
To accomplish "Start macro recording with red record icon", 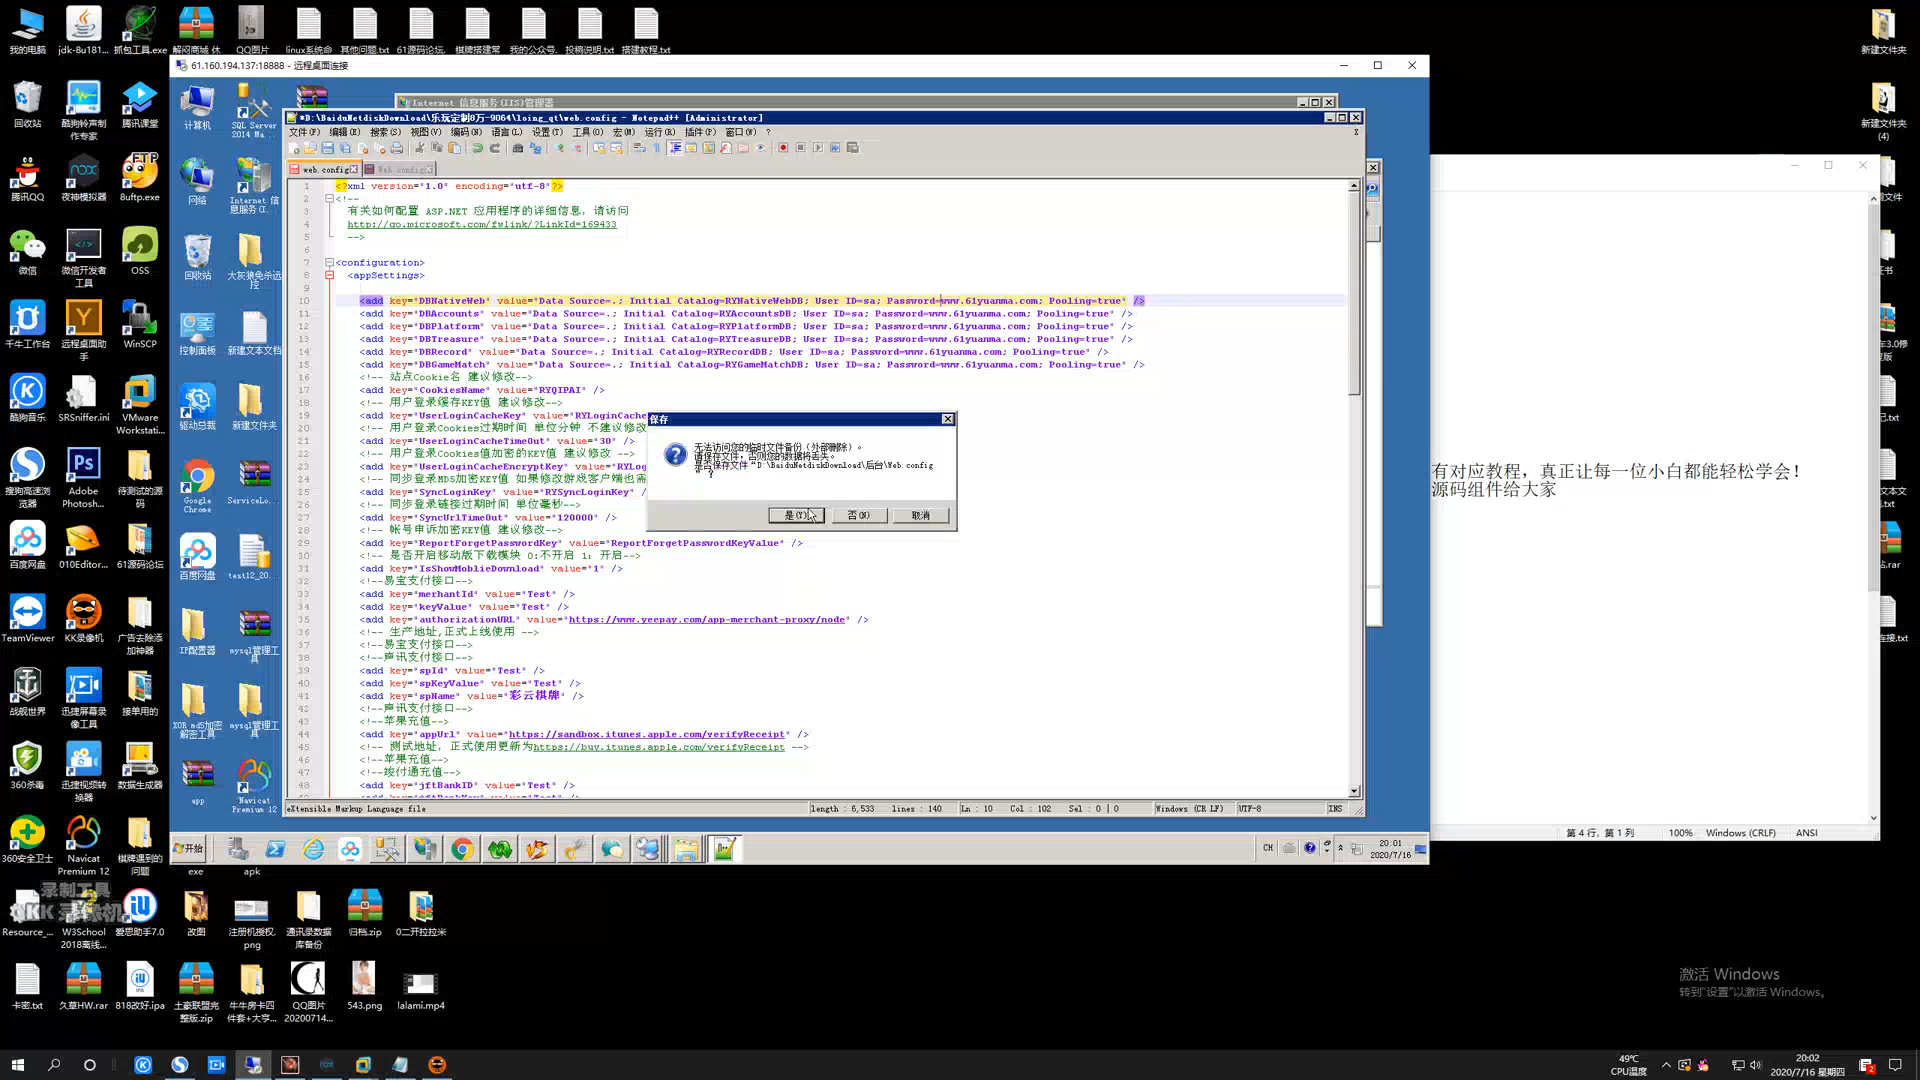I will tap(783, 148).
